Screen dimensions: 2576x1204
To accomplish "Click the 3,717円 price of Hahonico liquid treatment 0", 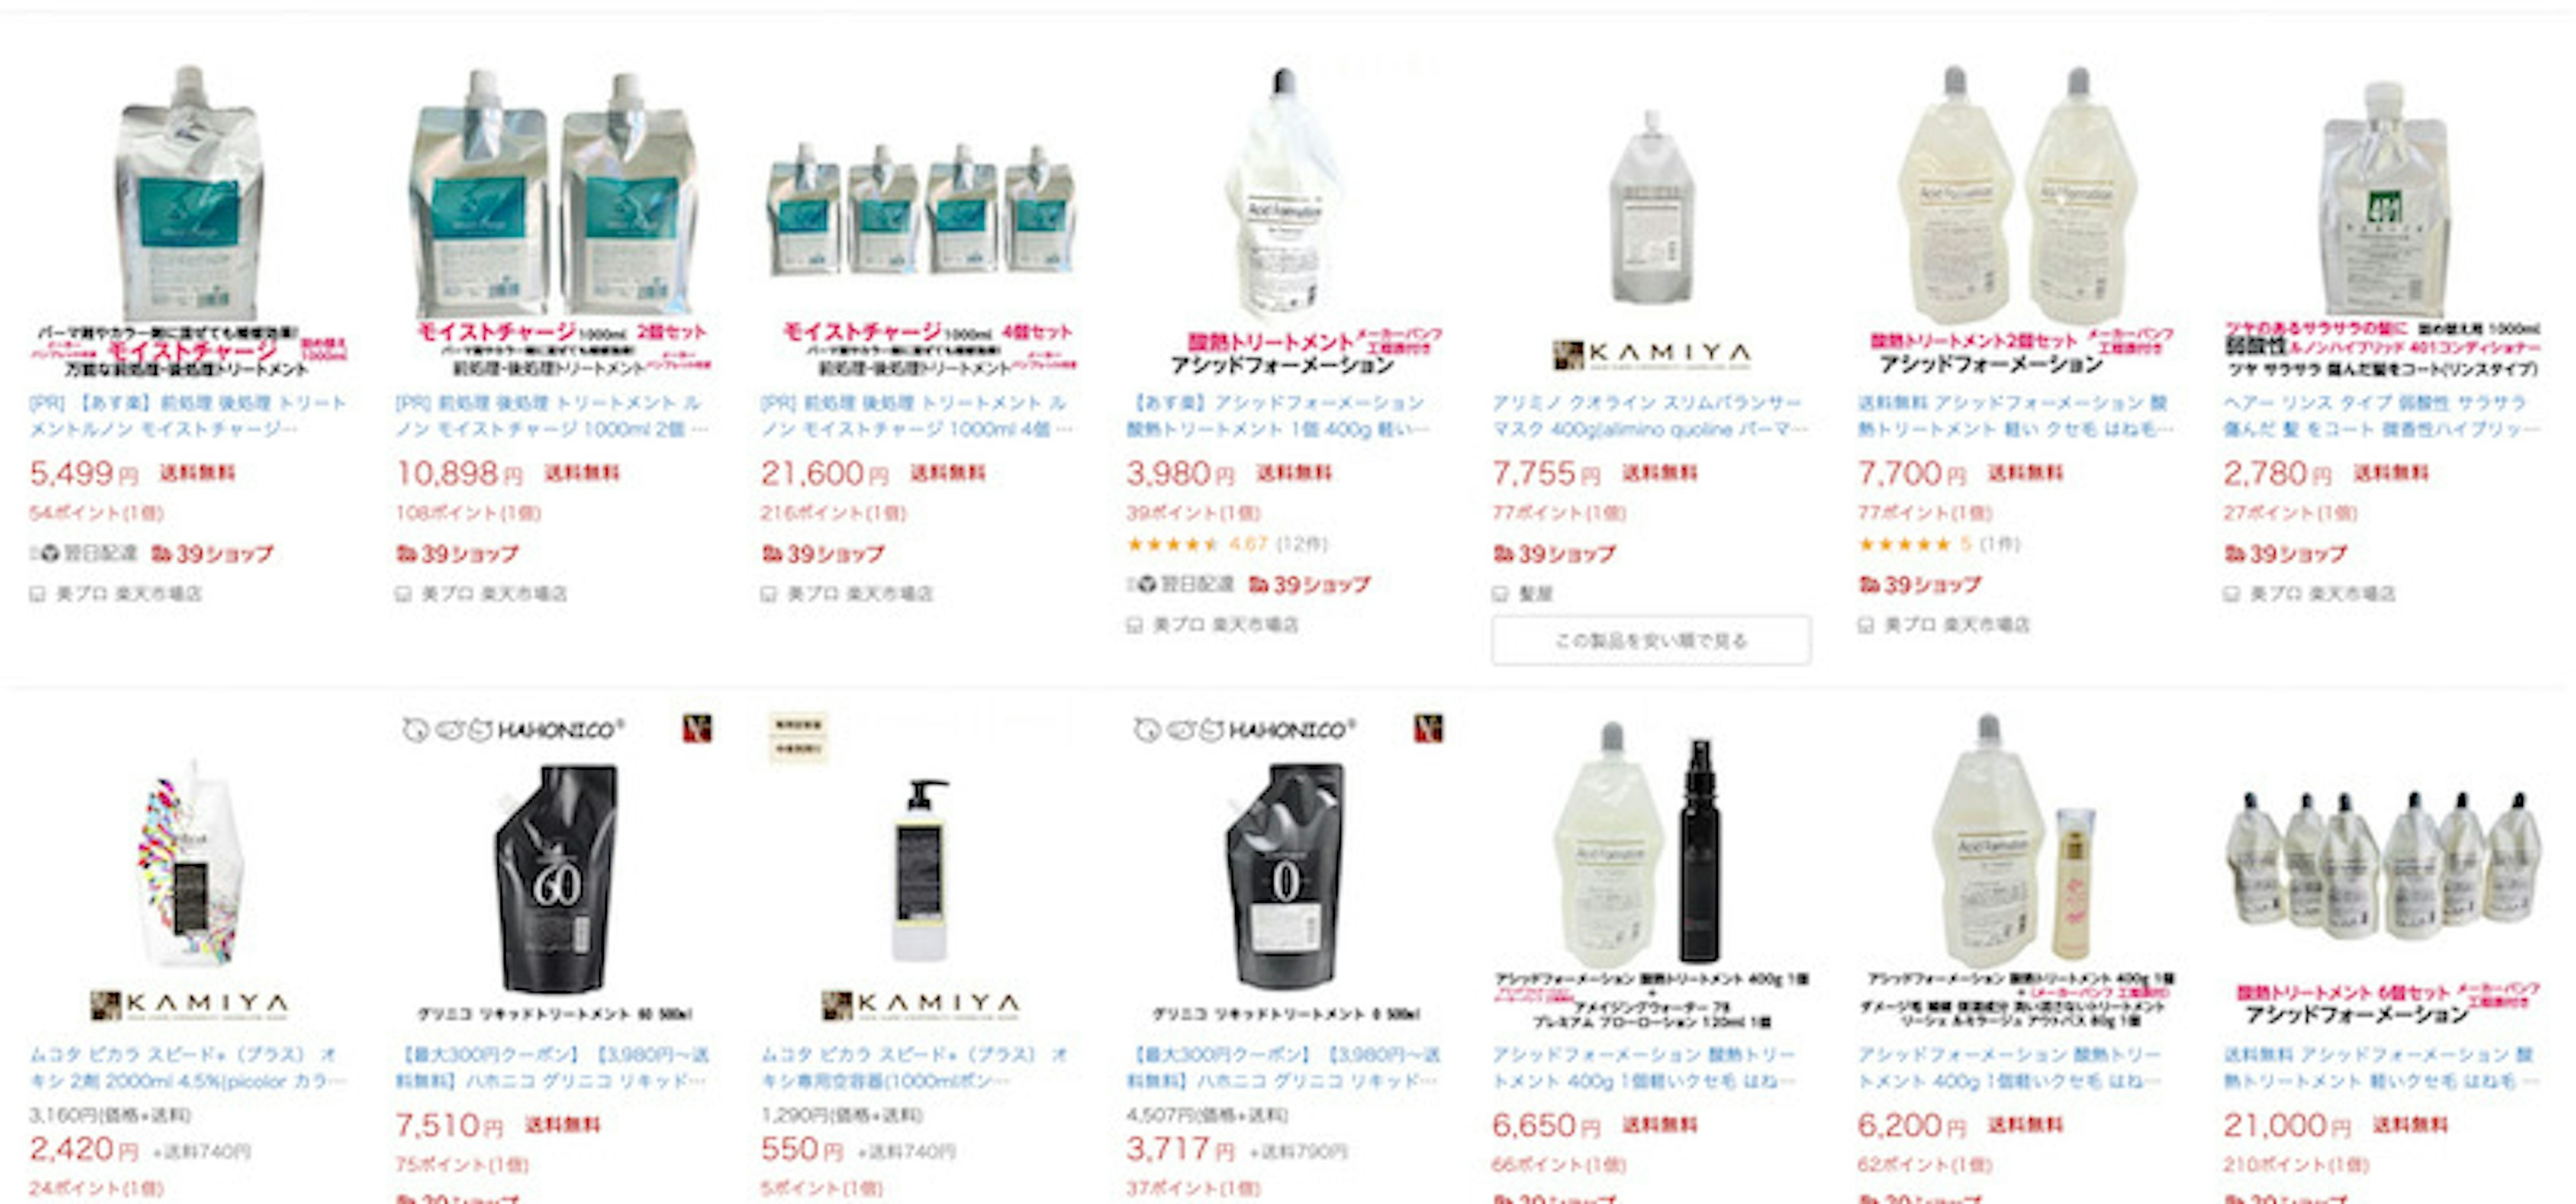I will point(1180,1149).
